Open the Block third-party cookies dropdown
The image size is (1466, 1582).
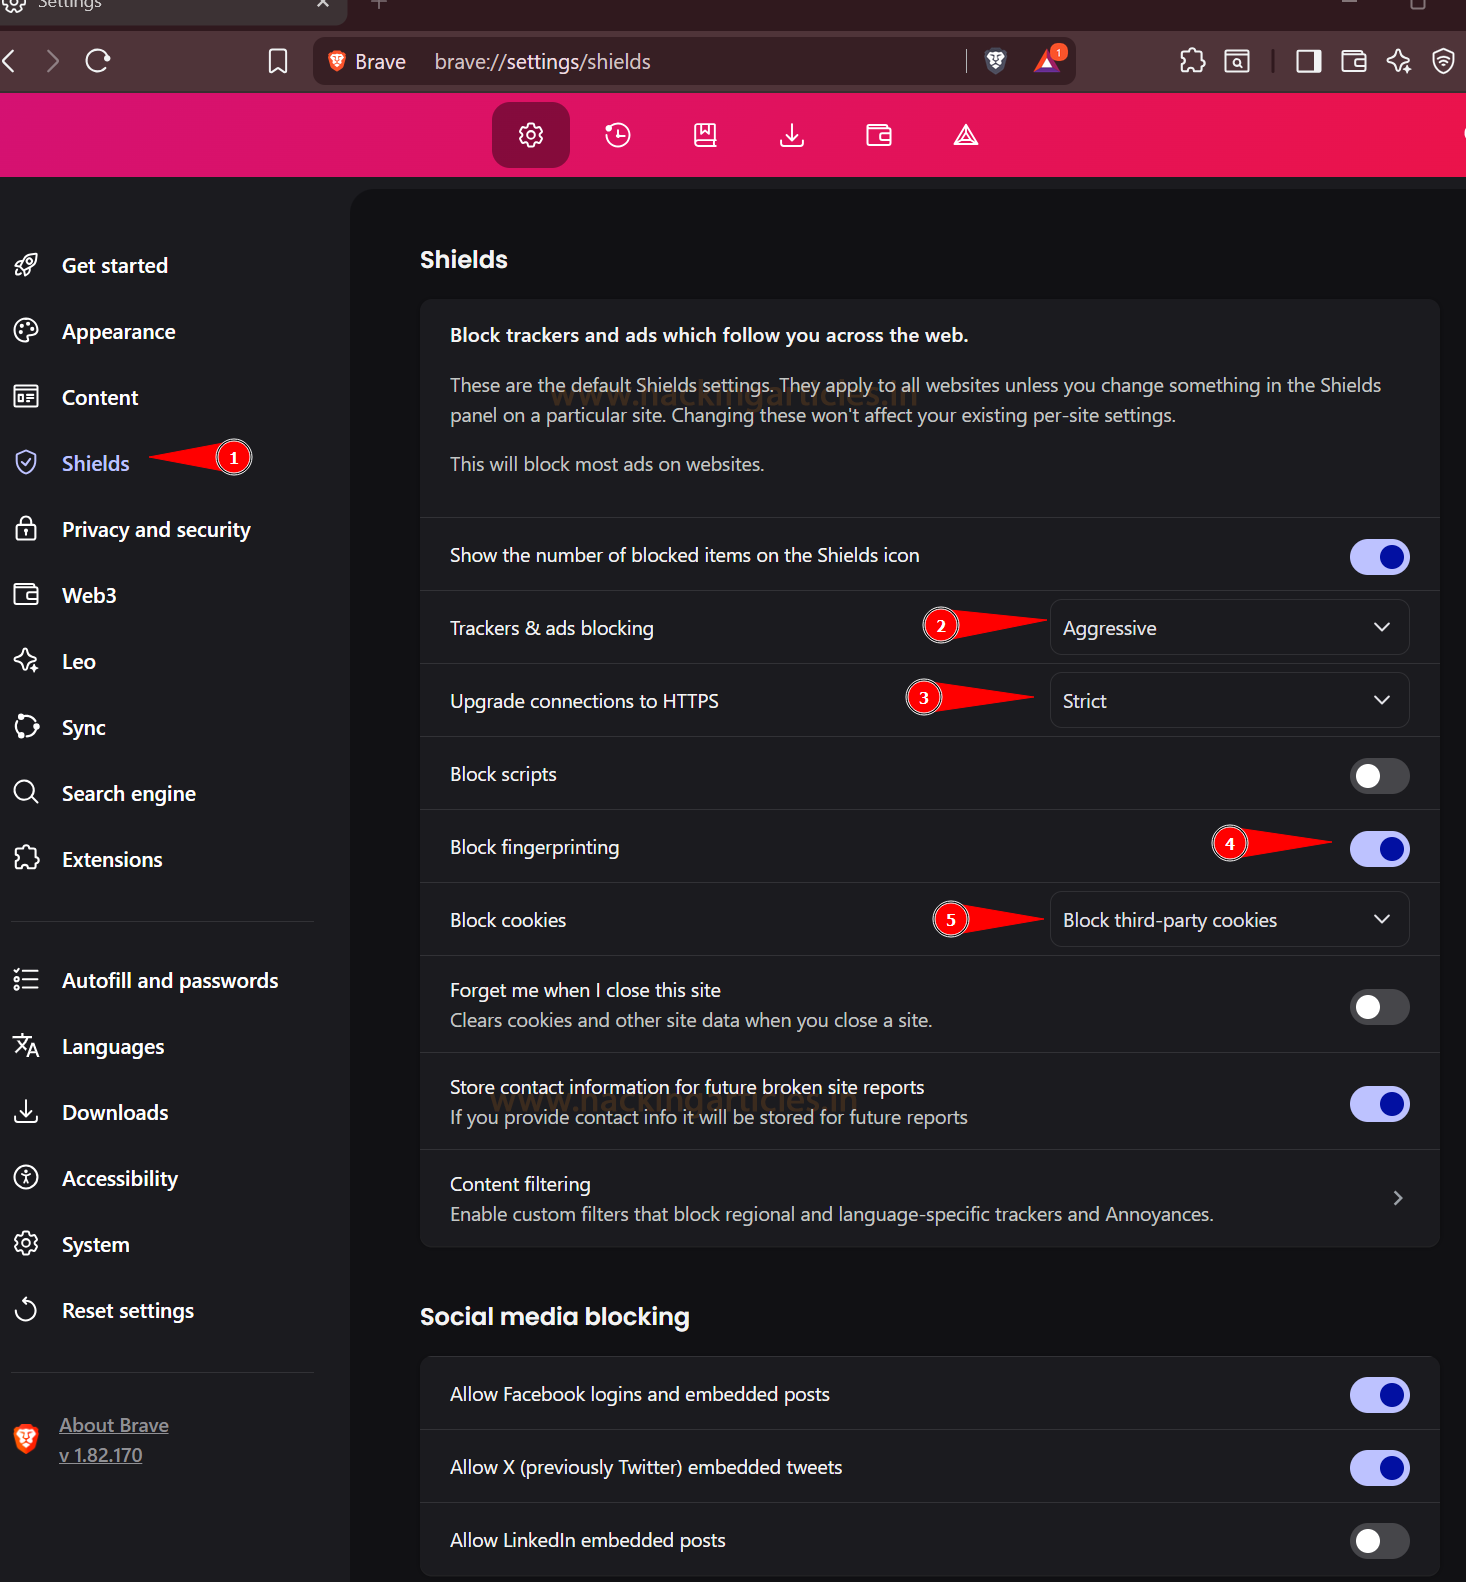coord(1229,919)
